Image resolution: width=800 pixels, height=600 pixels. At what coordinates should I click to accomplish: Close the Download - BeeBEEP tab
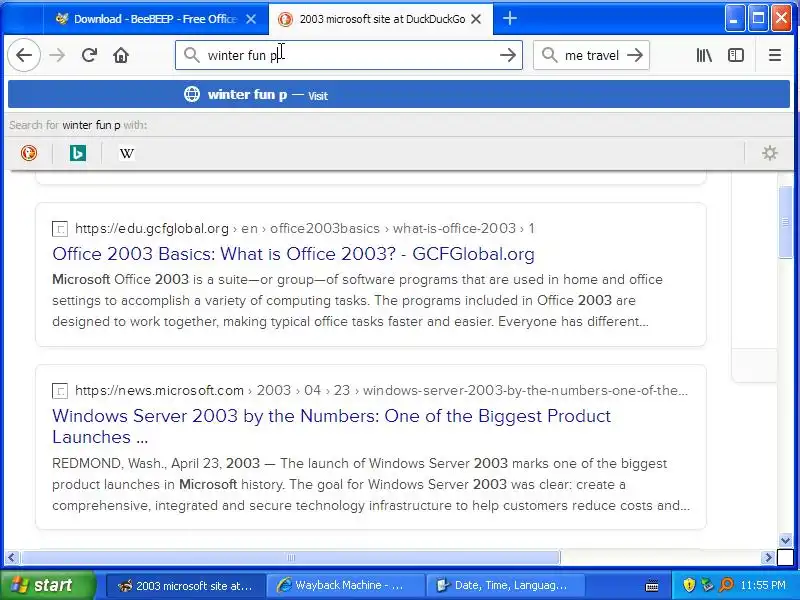[x=251, y=19]
